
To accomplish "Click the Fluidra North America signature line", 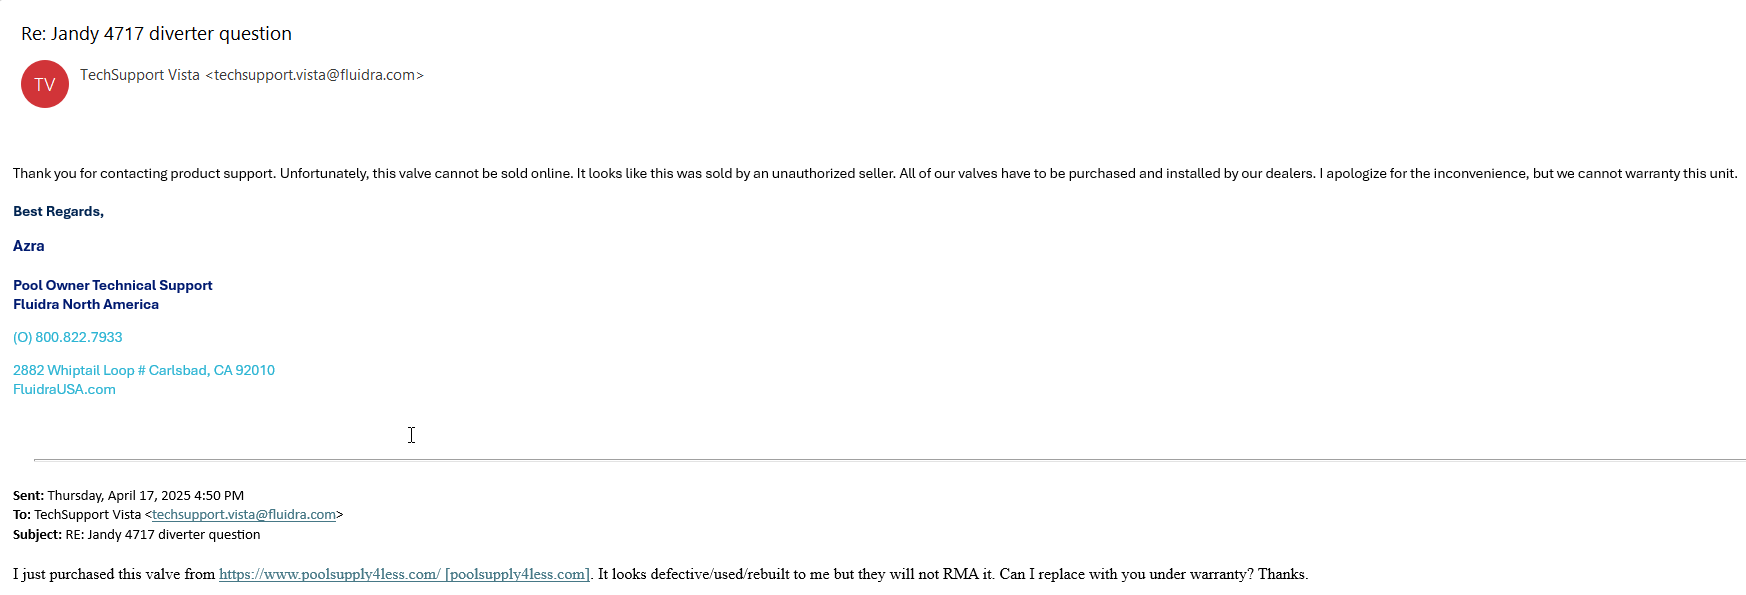I will coord(86,305).
